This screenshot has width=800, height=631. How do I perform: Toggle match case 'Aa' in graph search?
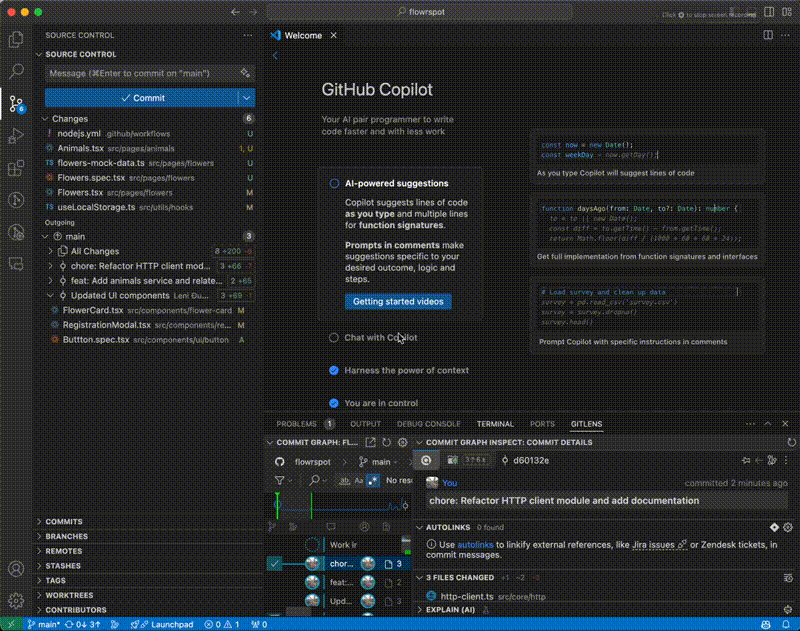(359, 481)
